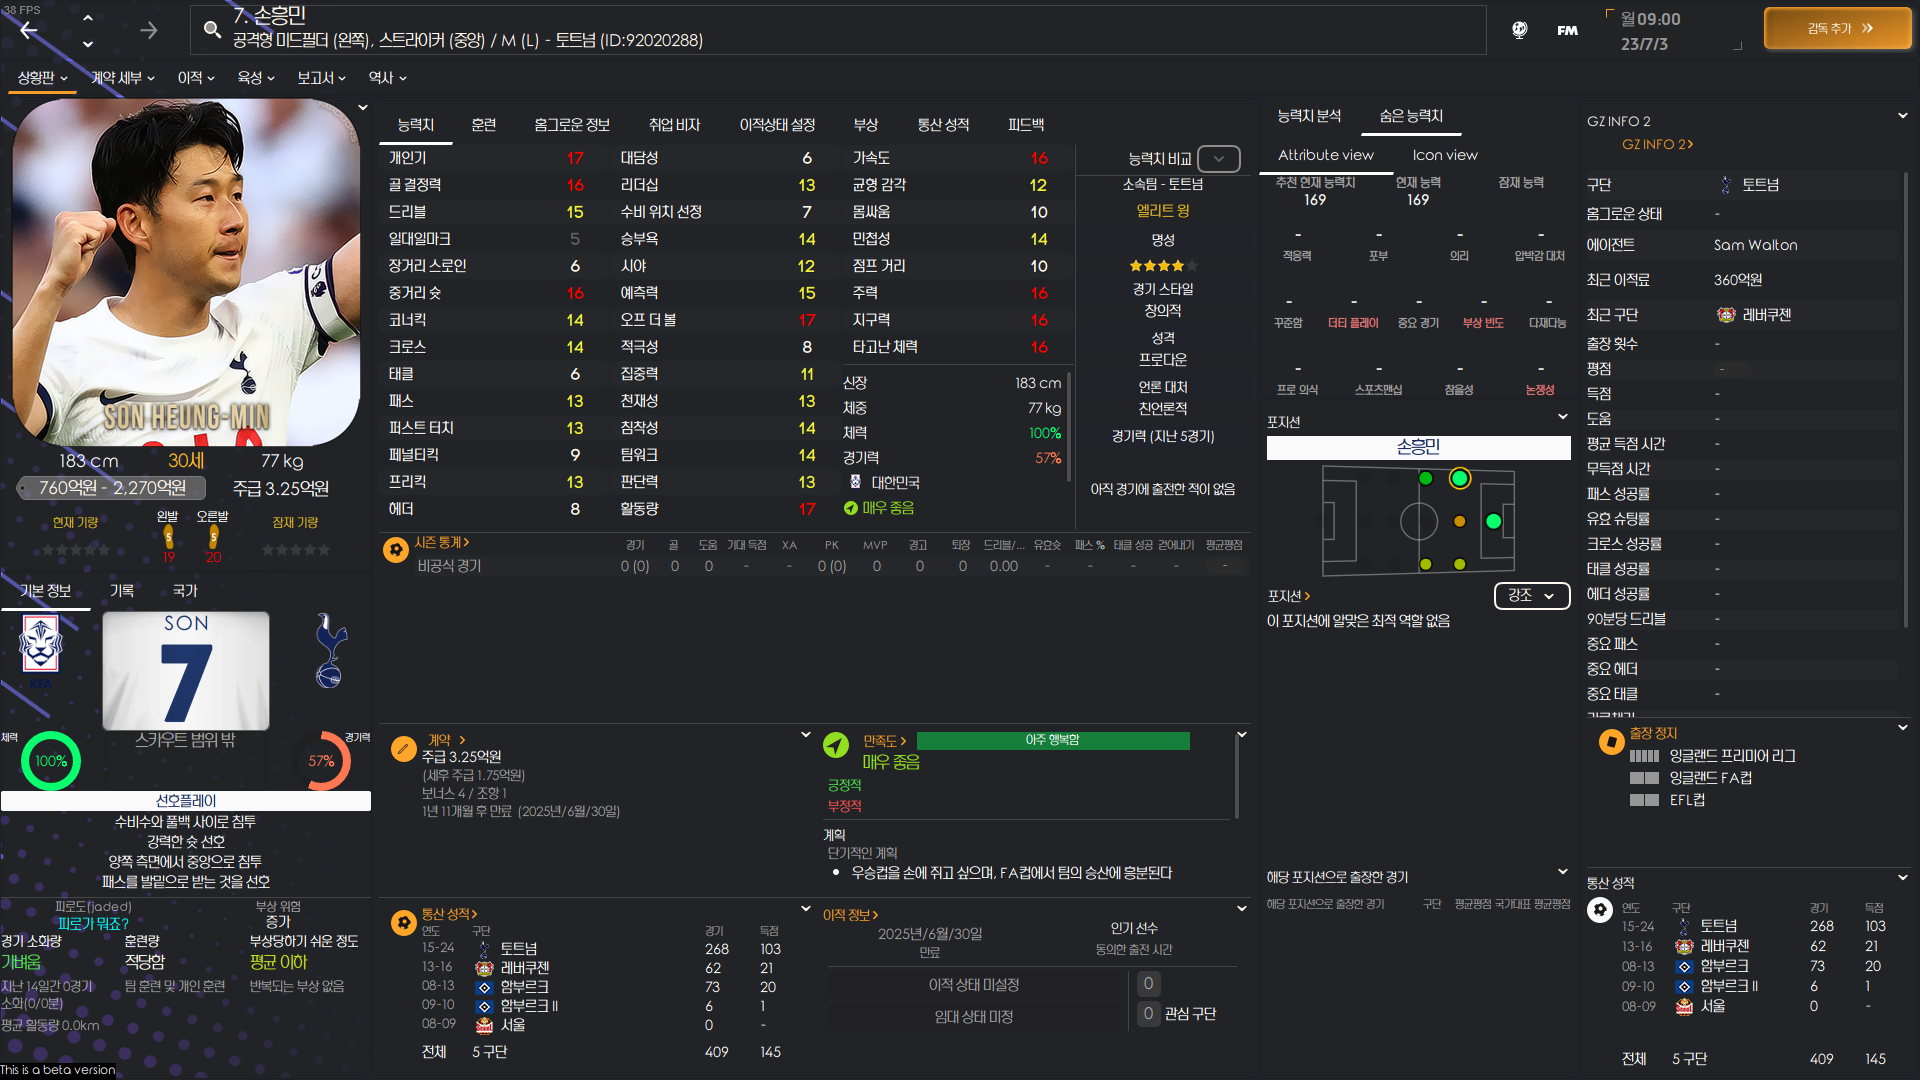Click the suspension whistle icon

[x=1611, y=742]
